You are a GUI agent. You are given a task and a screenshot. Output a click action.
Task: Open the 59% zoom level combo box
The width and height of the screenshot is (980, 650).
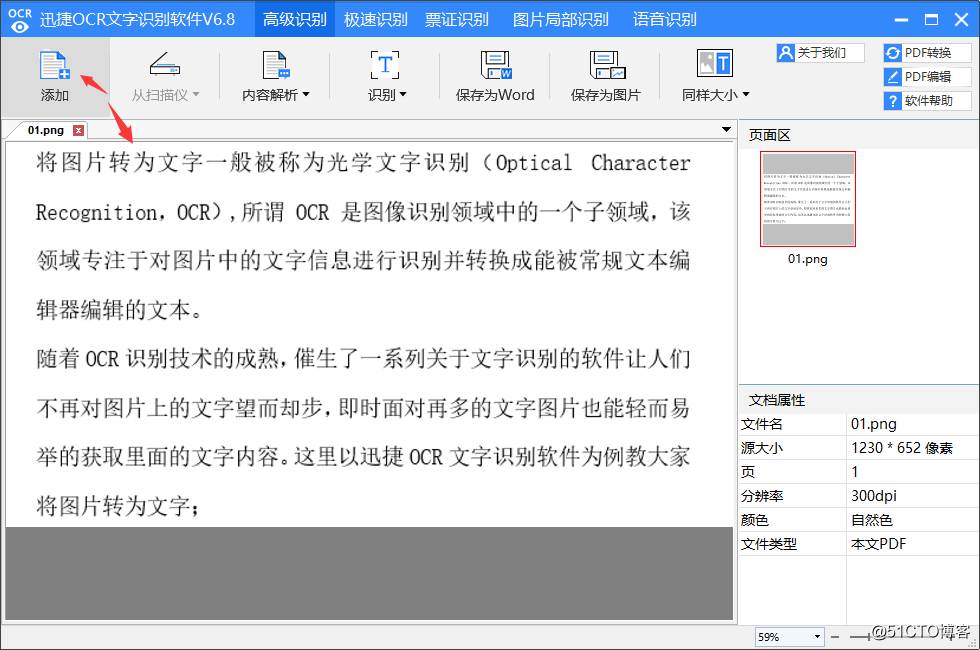(x=789, y=637)
